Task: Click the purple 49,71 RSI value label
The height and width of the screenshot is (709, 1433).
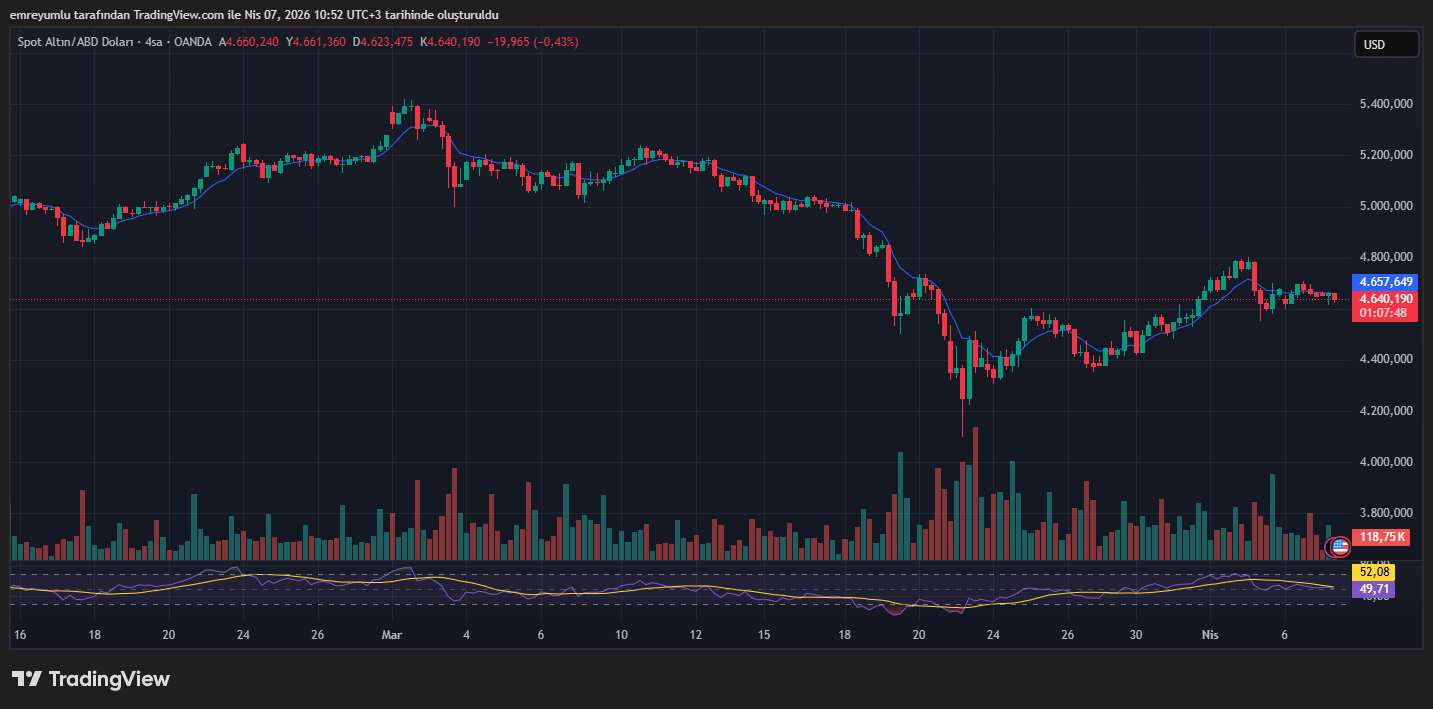Action: pyautogui.click(x=1372, y=589)
